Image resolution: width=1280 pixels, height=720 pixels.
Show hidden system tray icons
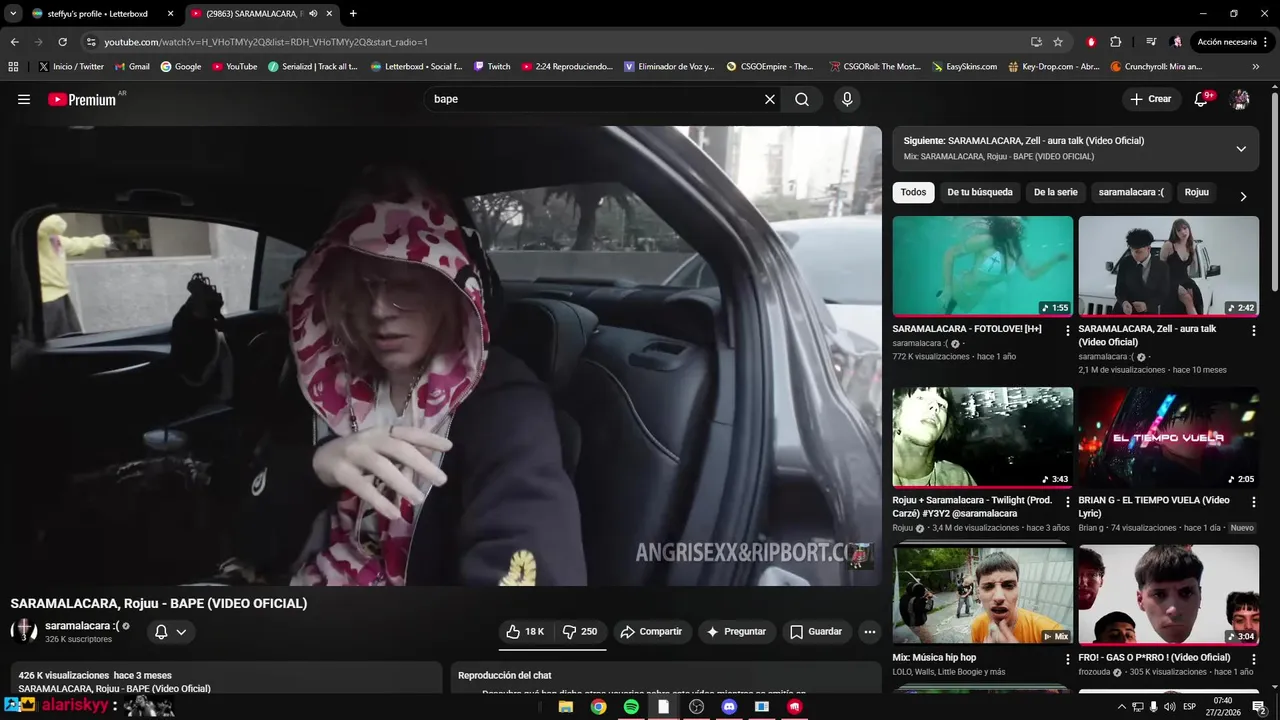coord(1121,707)
